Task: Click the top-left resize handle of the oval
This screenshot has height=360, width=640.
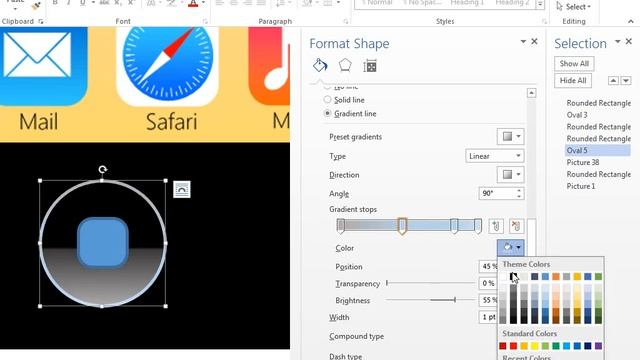Action: point(40,180)
